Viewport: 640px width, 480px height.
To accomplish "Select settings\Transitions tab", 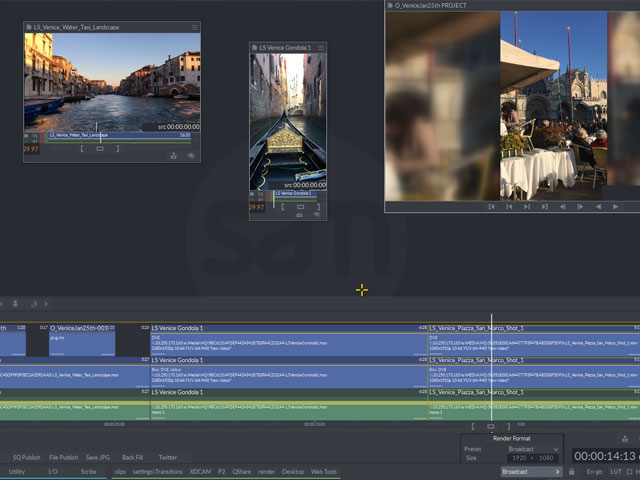I will (158, 471).
